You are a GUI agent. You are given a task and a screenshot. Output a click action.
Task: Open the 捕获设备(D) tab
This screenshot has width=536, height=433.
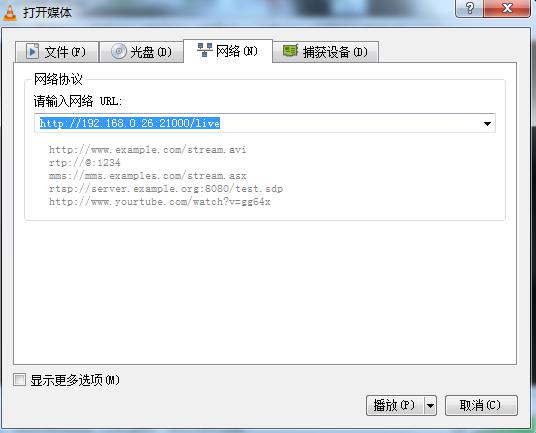pos(325,52)
